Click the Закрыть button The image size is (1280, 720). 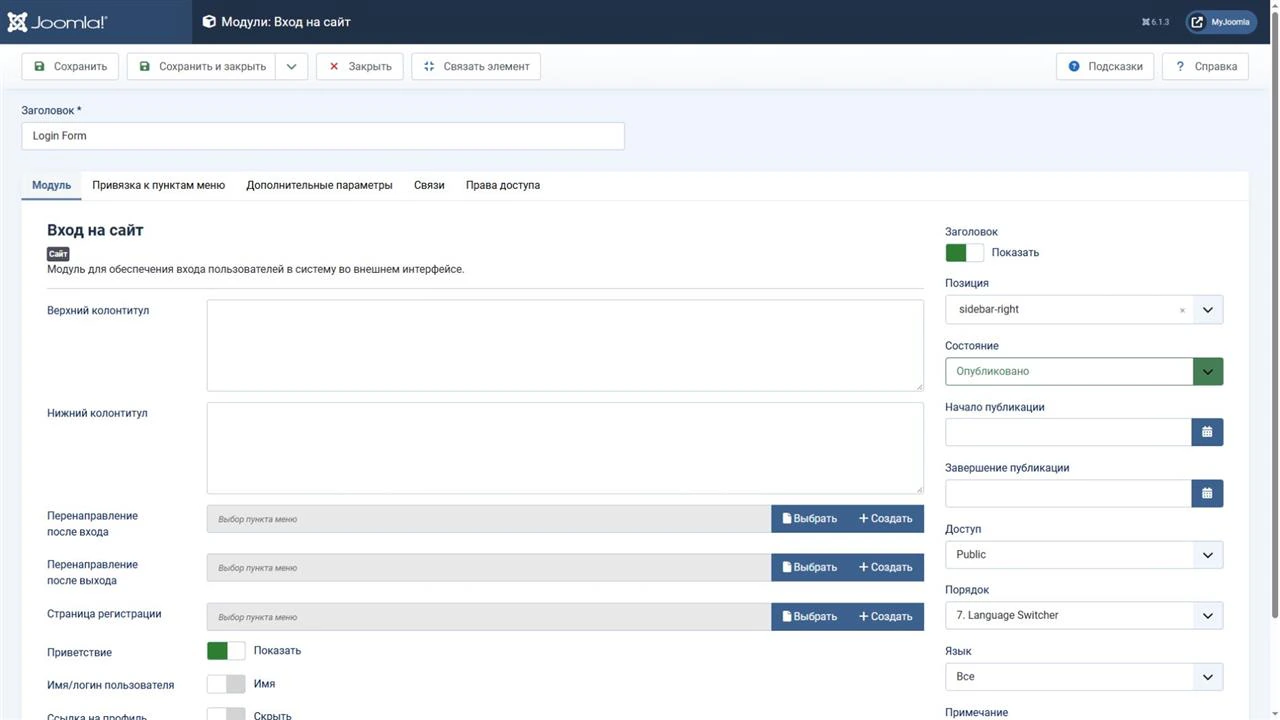pos(360,67)
